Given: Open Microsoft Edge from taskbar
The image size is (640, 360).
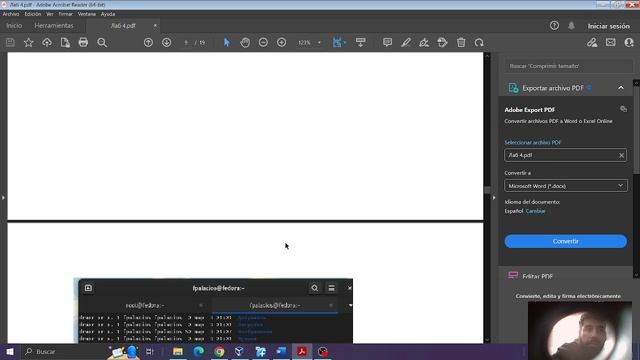Looking at the screenshot, I should coord(199,351).
